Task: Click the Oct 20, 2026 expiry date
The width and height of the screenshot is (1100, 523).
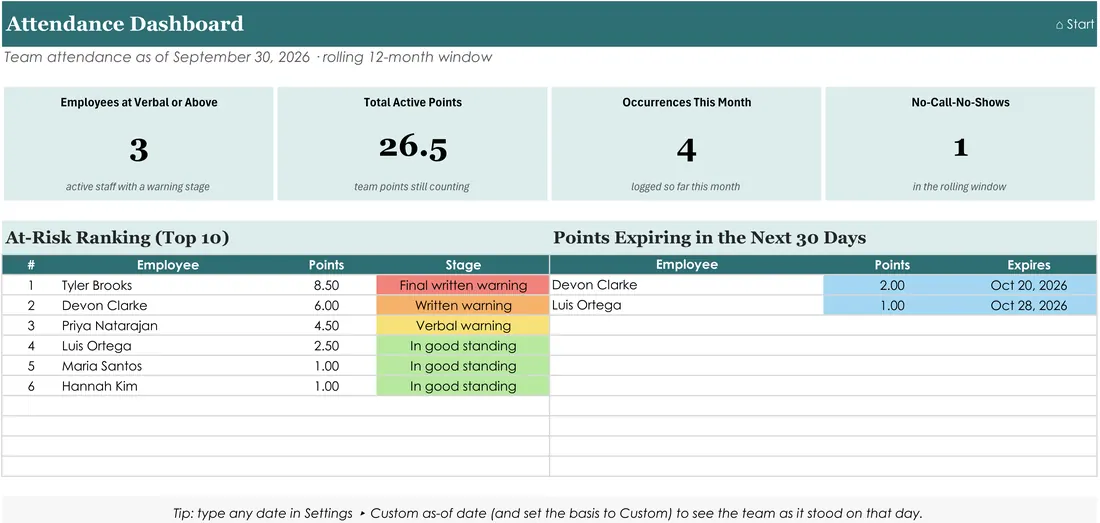Action: point(1028,285)
